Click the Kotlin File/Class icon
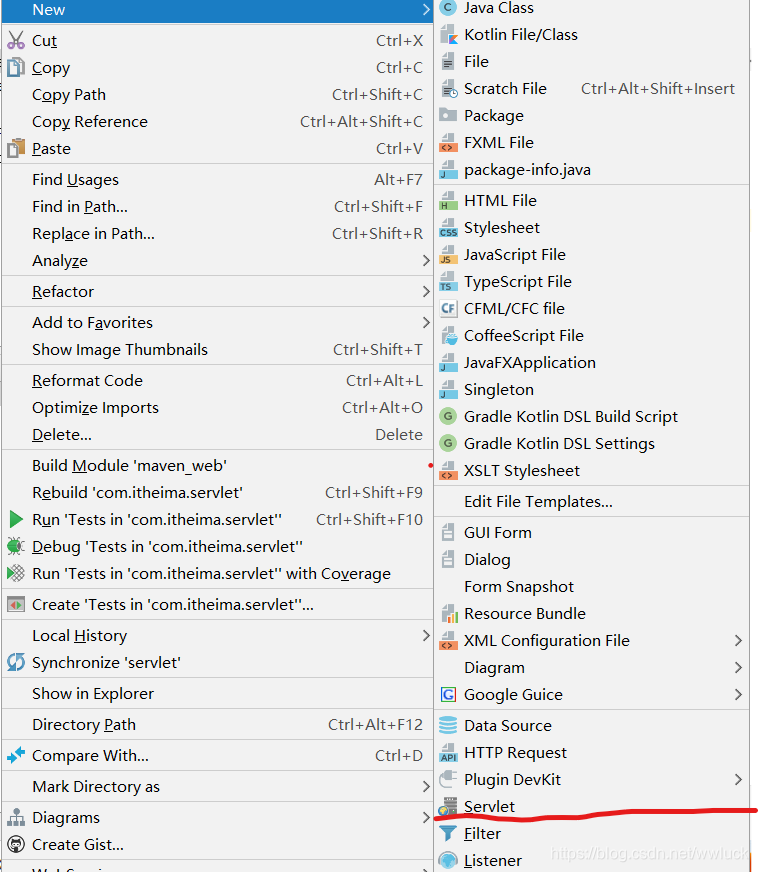This screenshot has width=758, height=872. (x=448, y=34)
